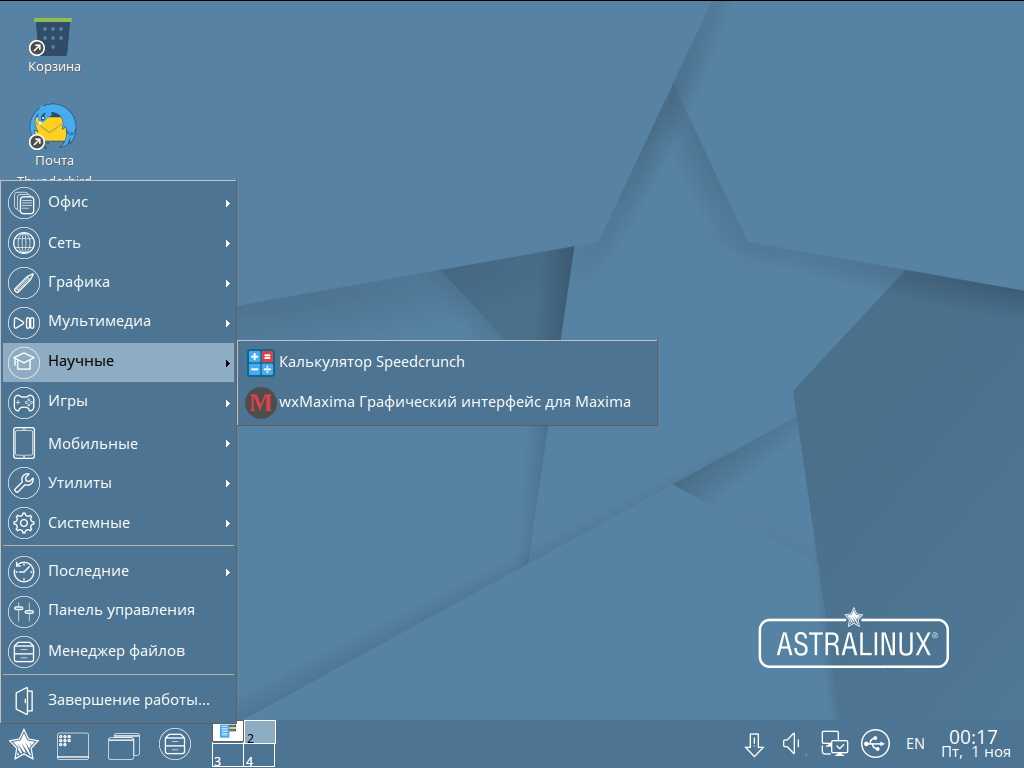Switch keyboard layout via EN indicator

tap(915, 744)
